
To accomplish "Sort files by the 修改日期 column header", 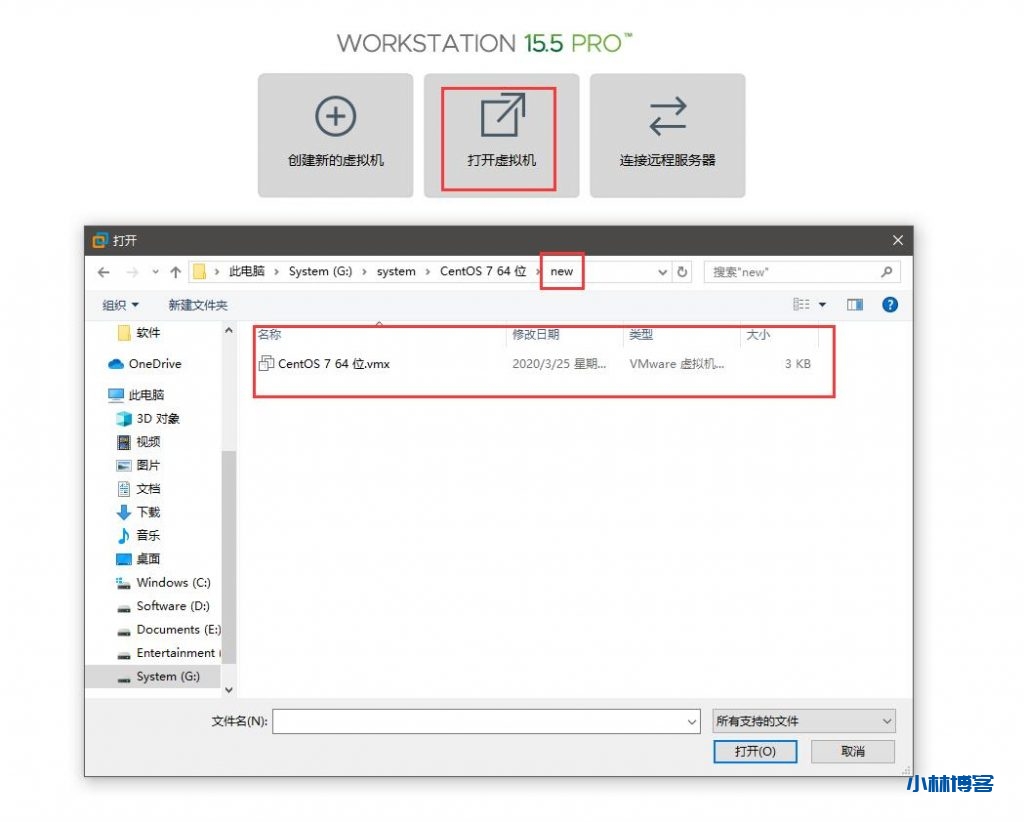I will [x=536, y=335].
